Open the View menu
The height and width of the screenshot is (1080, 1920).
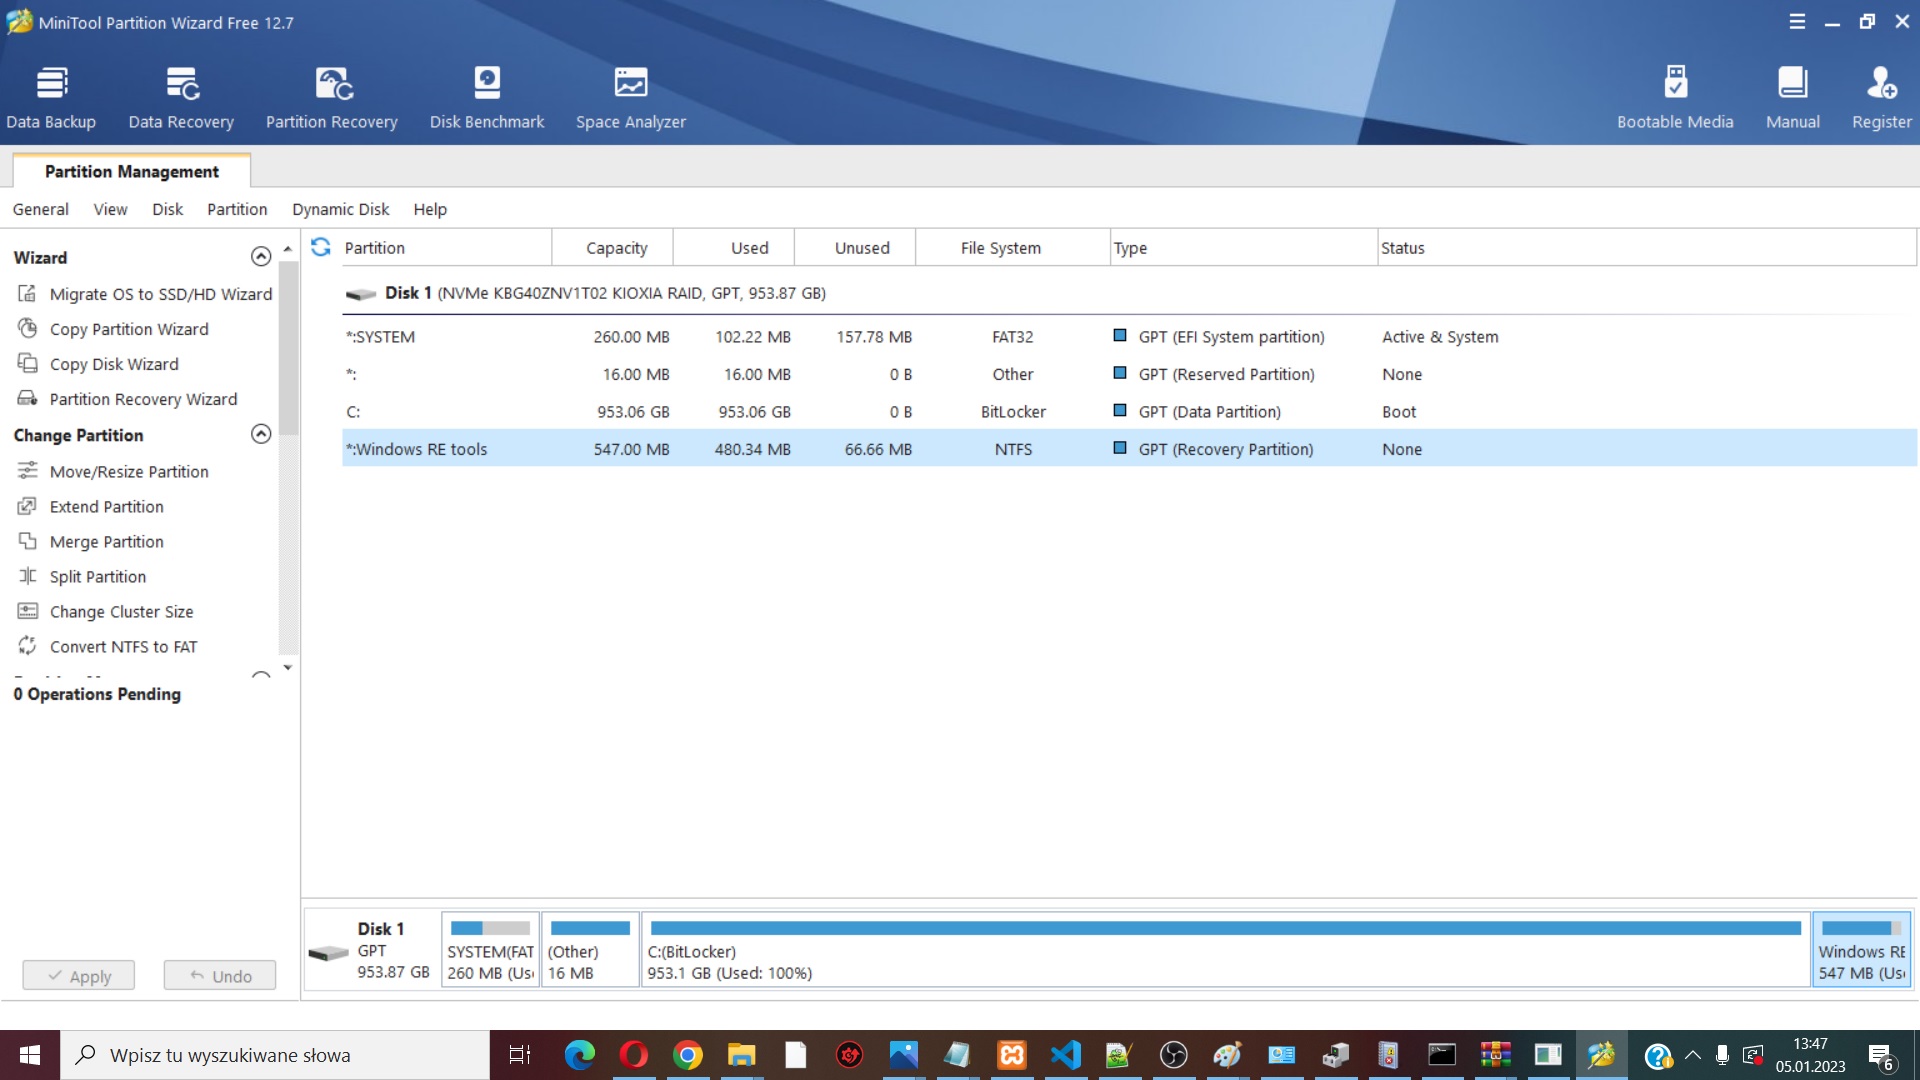point(110,209)
